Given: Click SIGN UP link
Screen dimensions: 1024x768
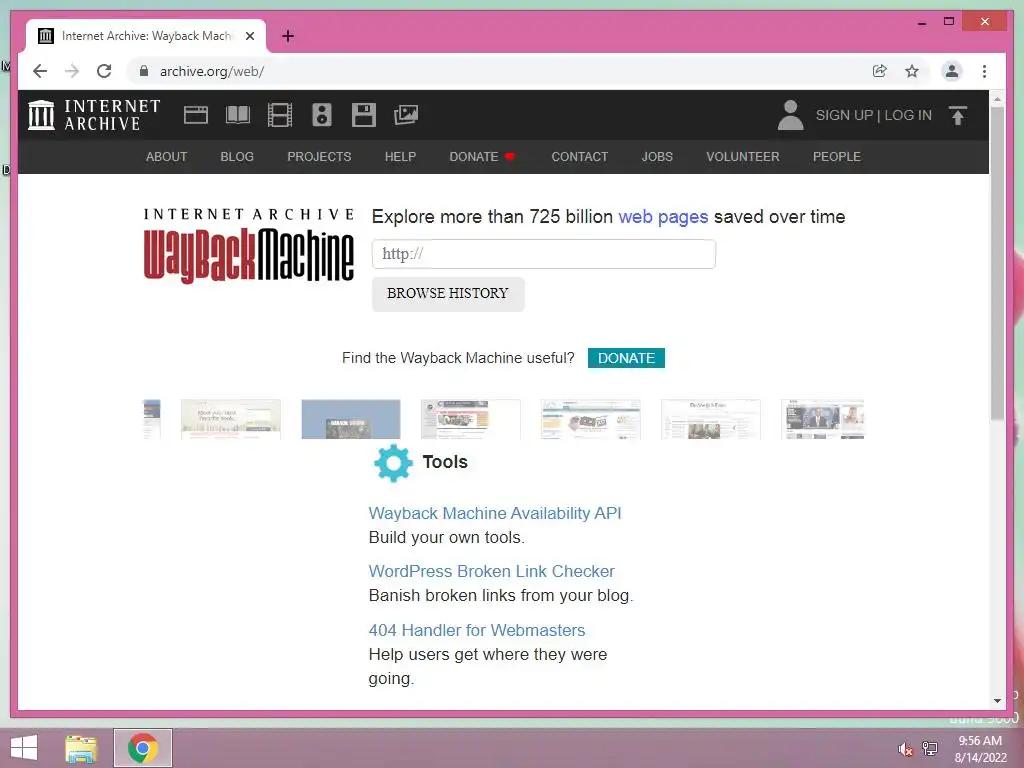Looking at the screenshot, I should point(844,115).
